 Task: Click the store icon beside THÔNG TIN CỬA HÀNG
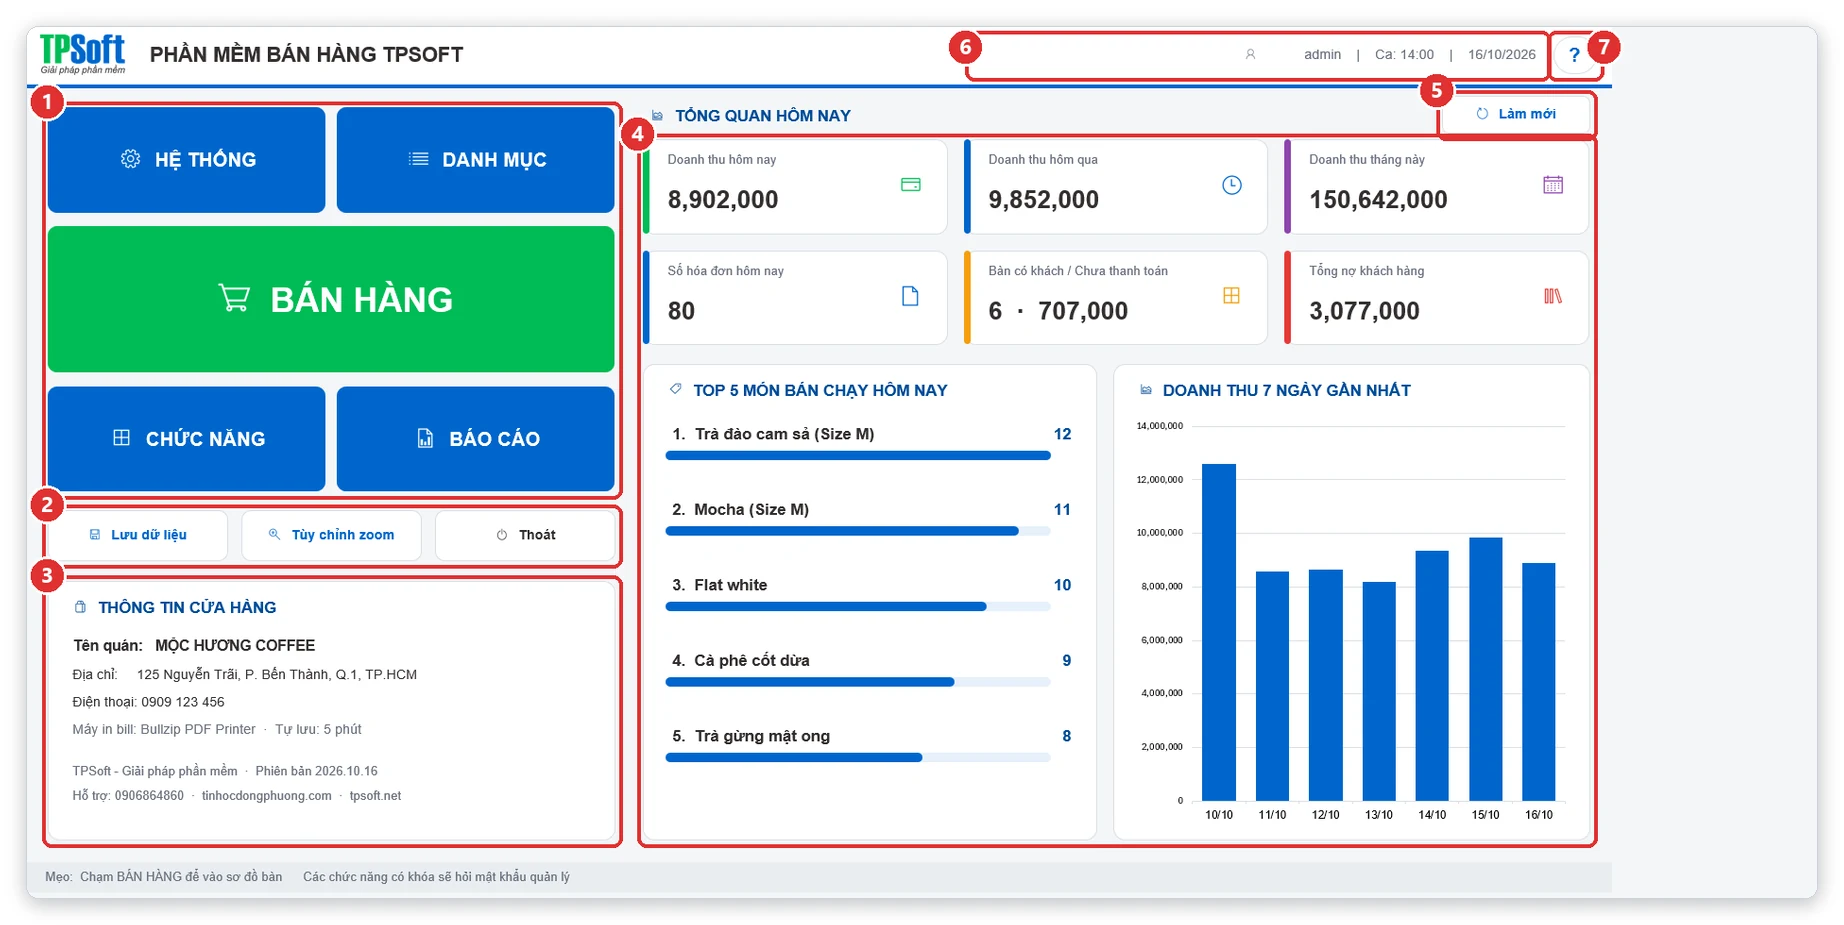[81, 607]
